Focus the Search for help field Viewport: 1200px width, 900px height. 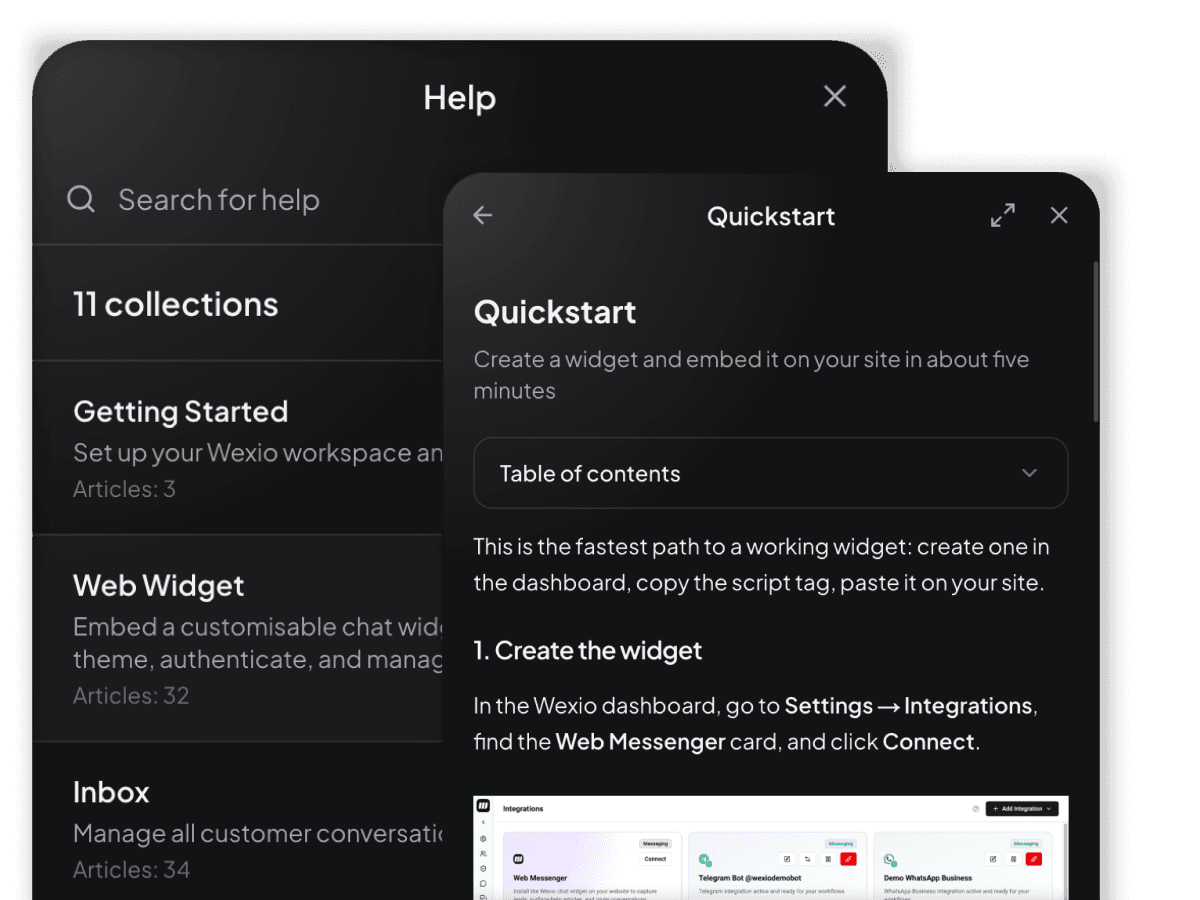[239, 200]
